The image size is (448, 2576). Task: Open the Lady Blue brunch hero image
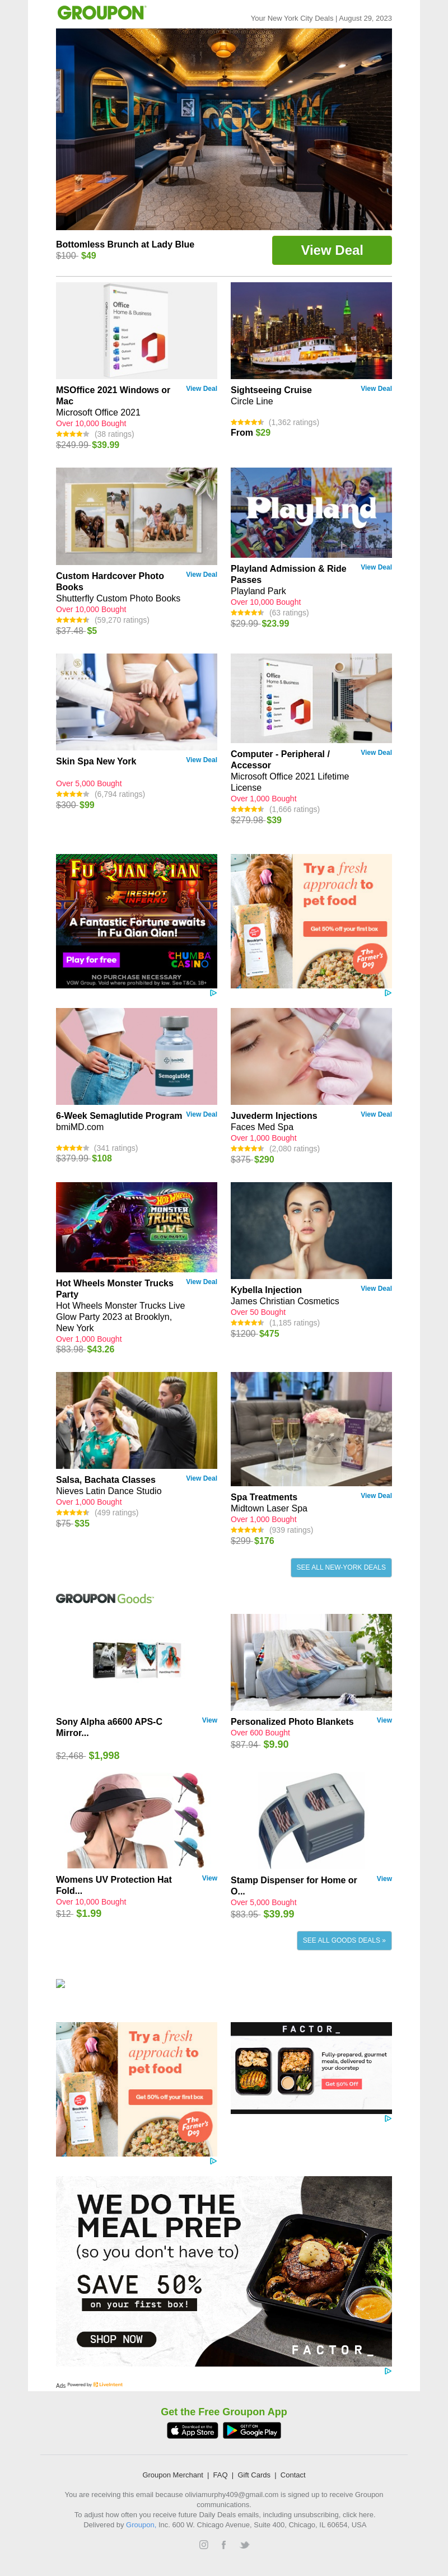(x=224, y=129)
